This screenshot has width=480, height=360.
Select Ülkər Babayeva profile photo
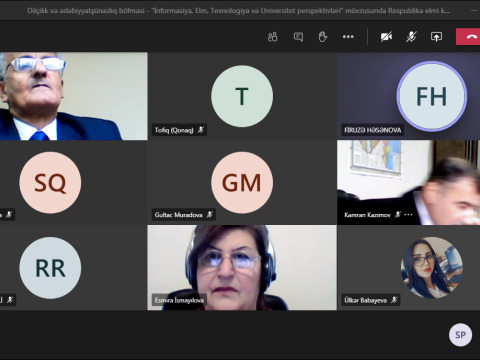click(x=432, y=268)
